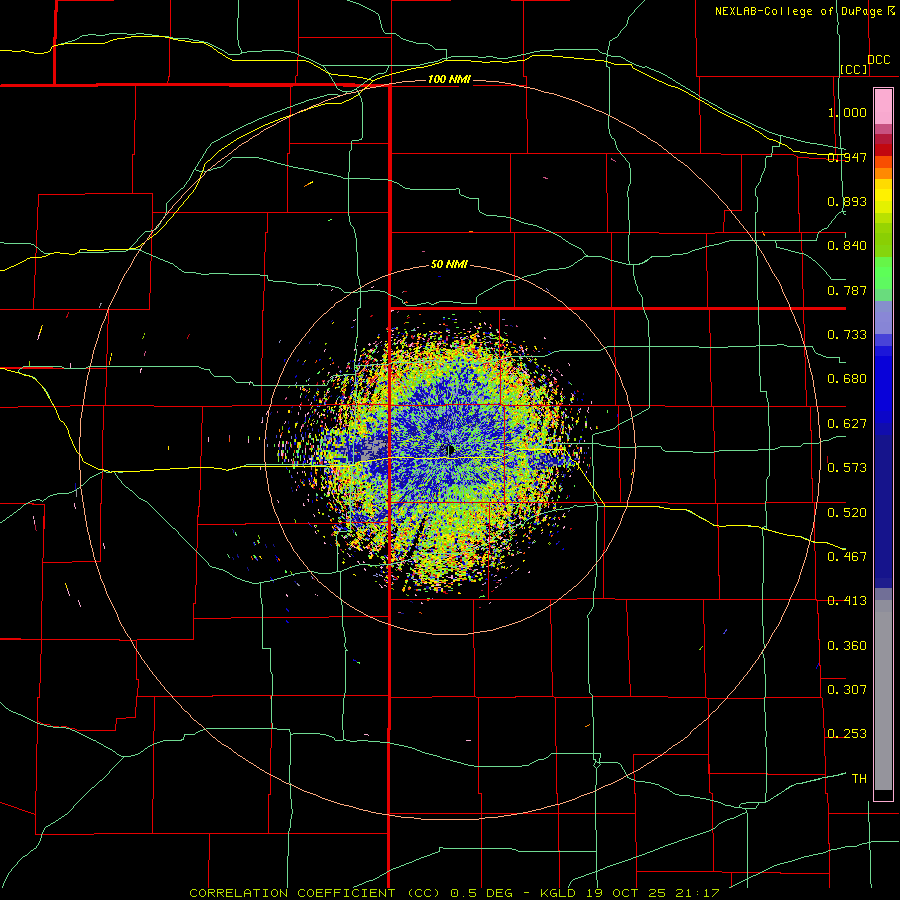The image size is (900, 900).
Task: Click the 50 NMI range ring label
Action: click(449, 265)
